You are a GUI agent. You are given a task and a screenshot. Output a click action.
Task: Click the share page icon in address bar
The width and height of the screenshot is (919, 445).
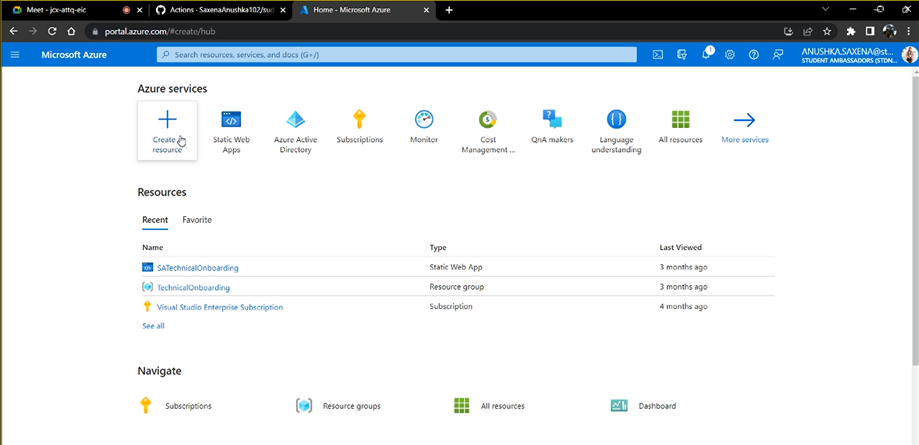coord(808,31)
